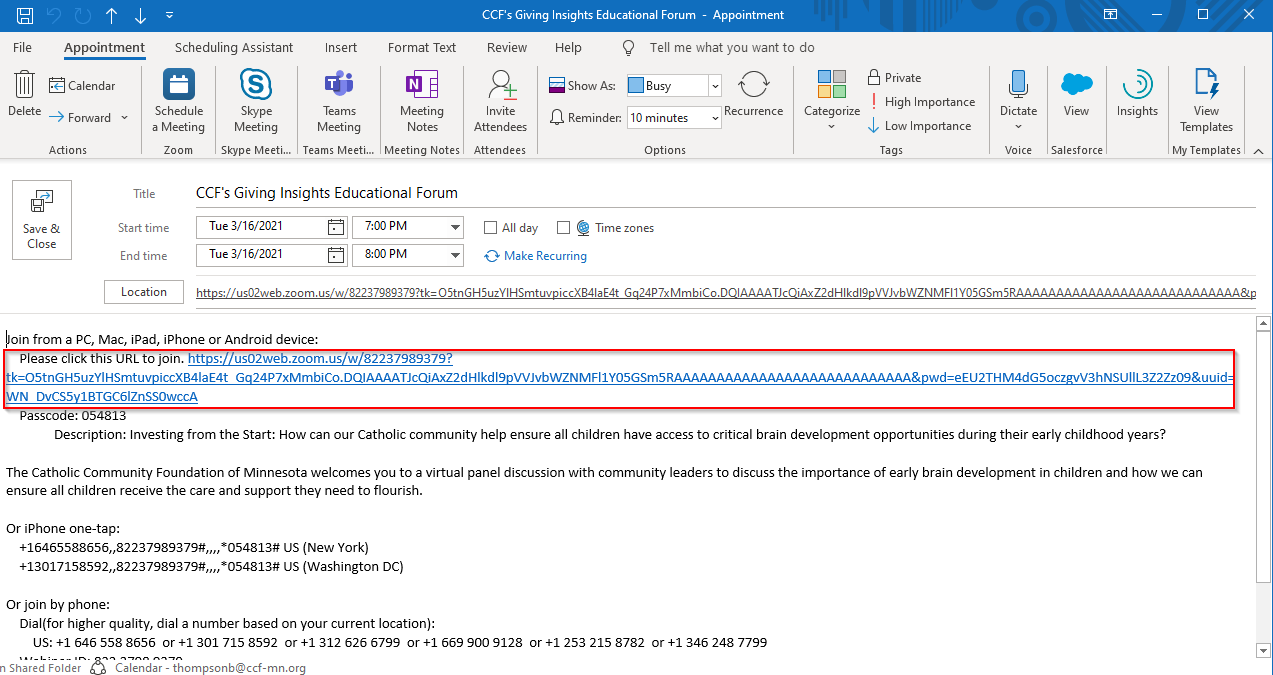
Task: Set Low Importance tag
Action: pos(920,126)
